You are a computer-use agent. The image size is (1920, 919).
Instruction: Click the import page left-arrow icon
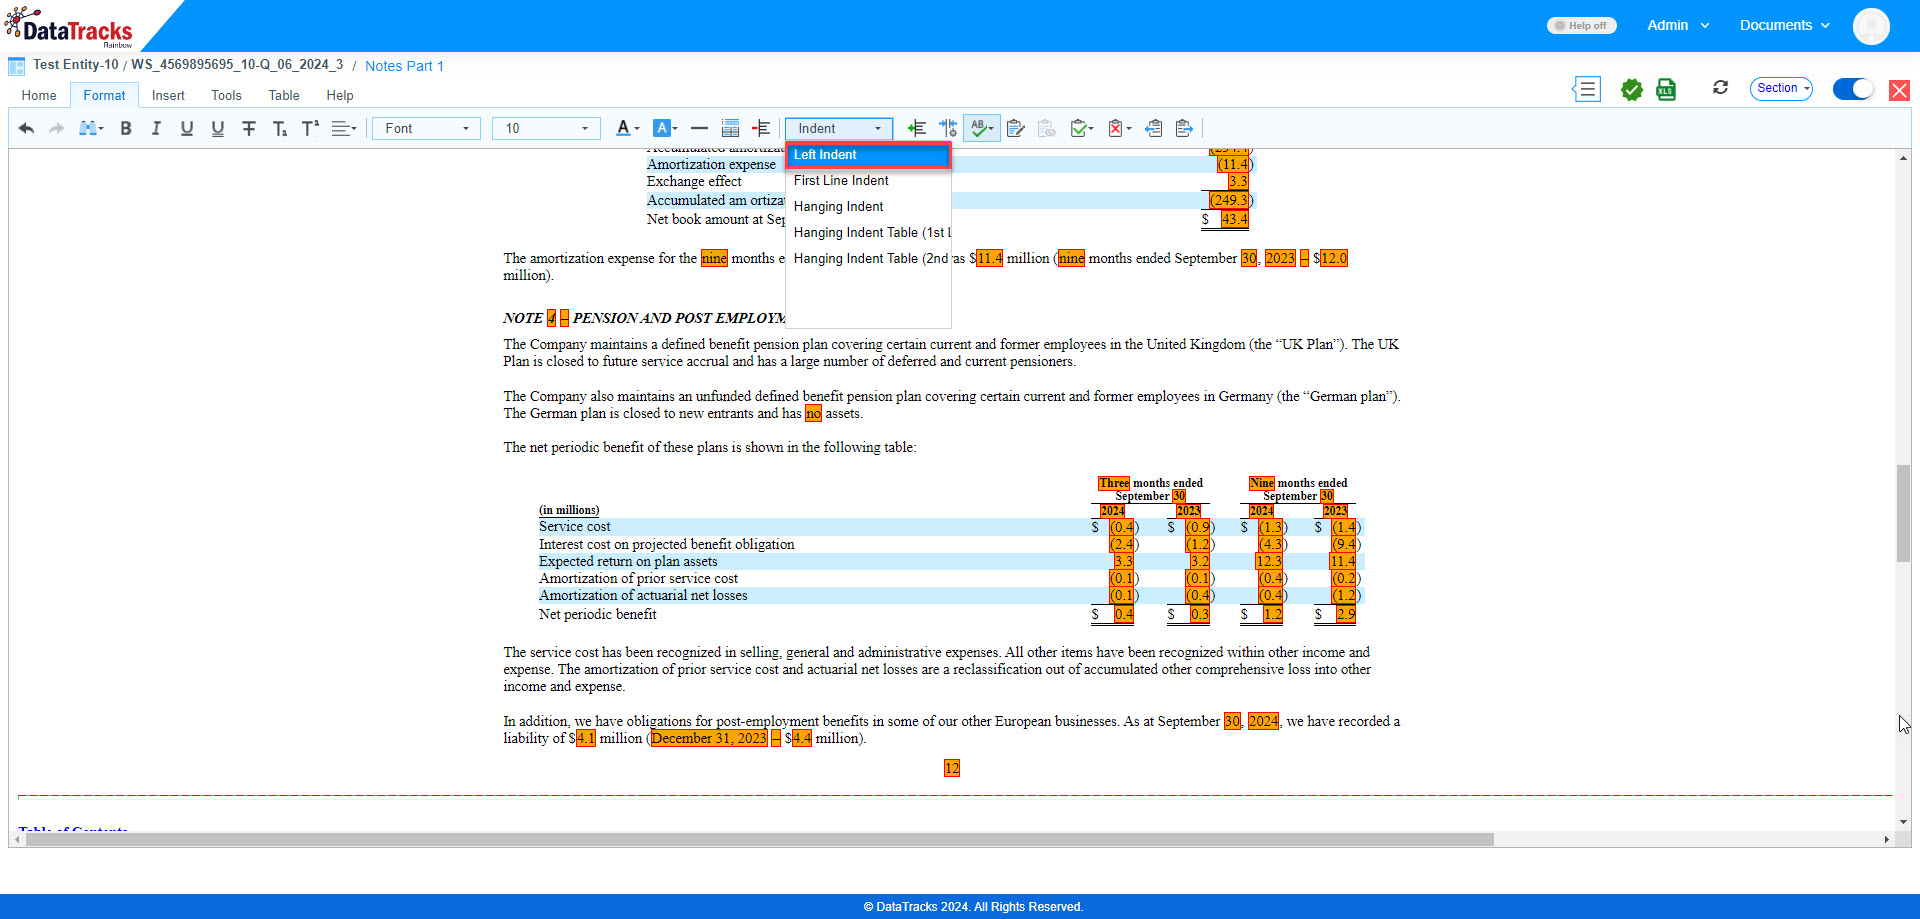pyautogui.click(x=1154, y=128)
